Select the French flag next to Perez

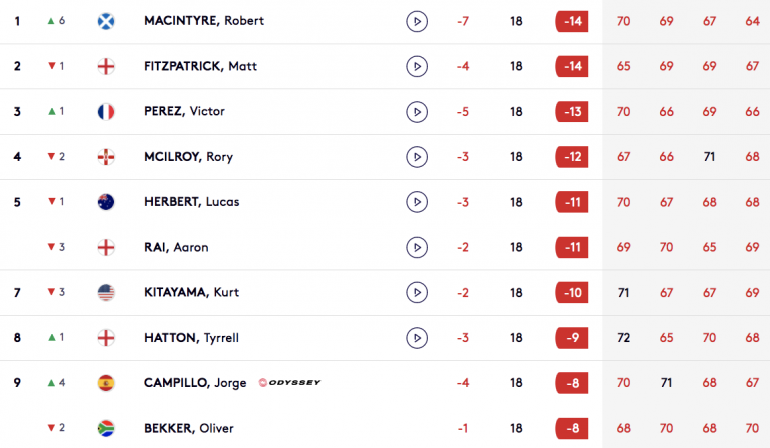[106, 112]
